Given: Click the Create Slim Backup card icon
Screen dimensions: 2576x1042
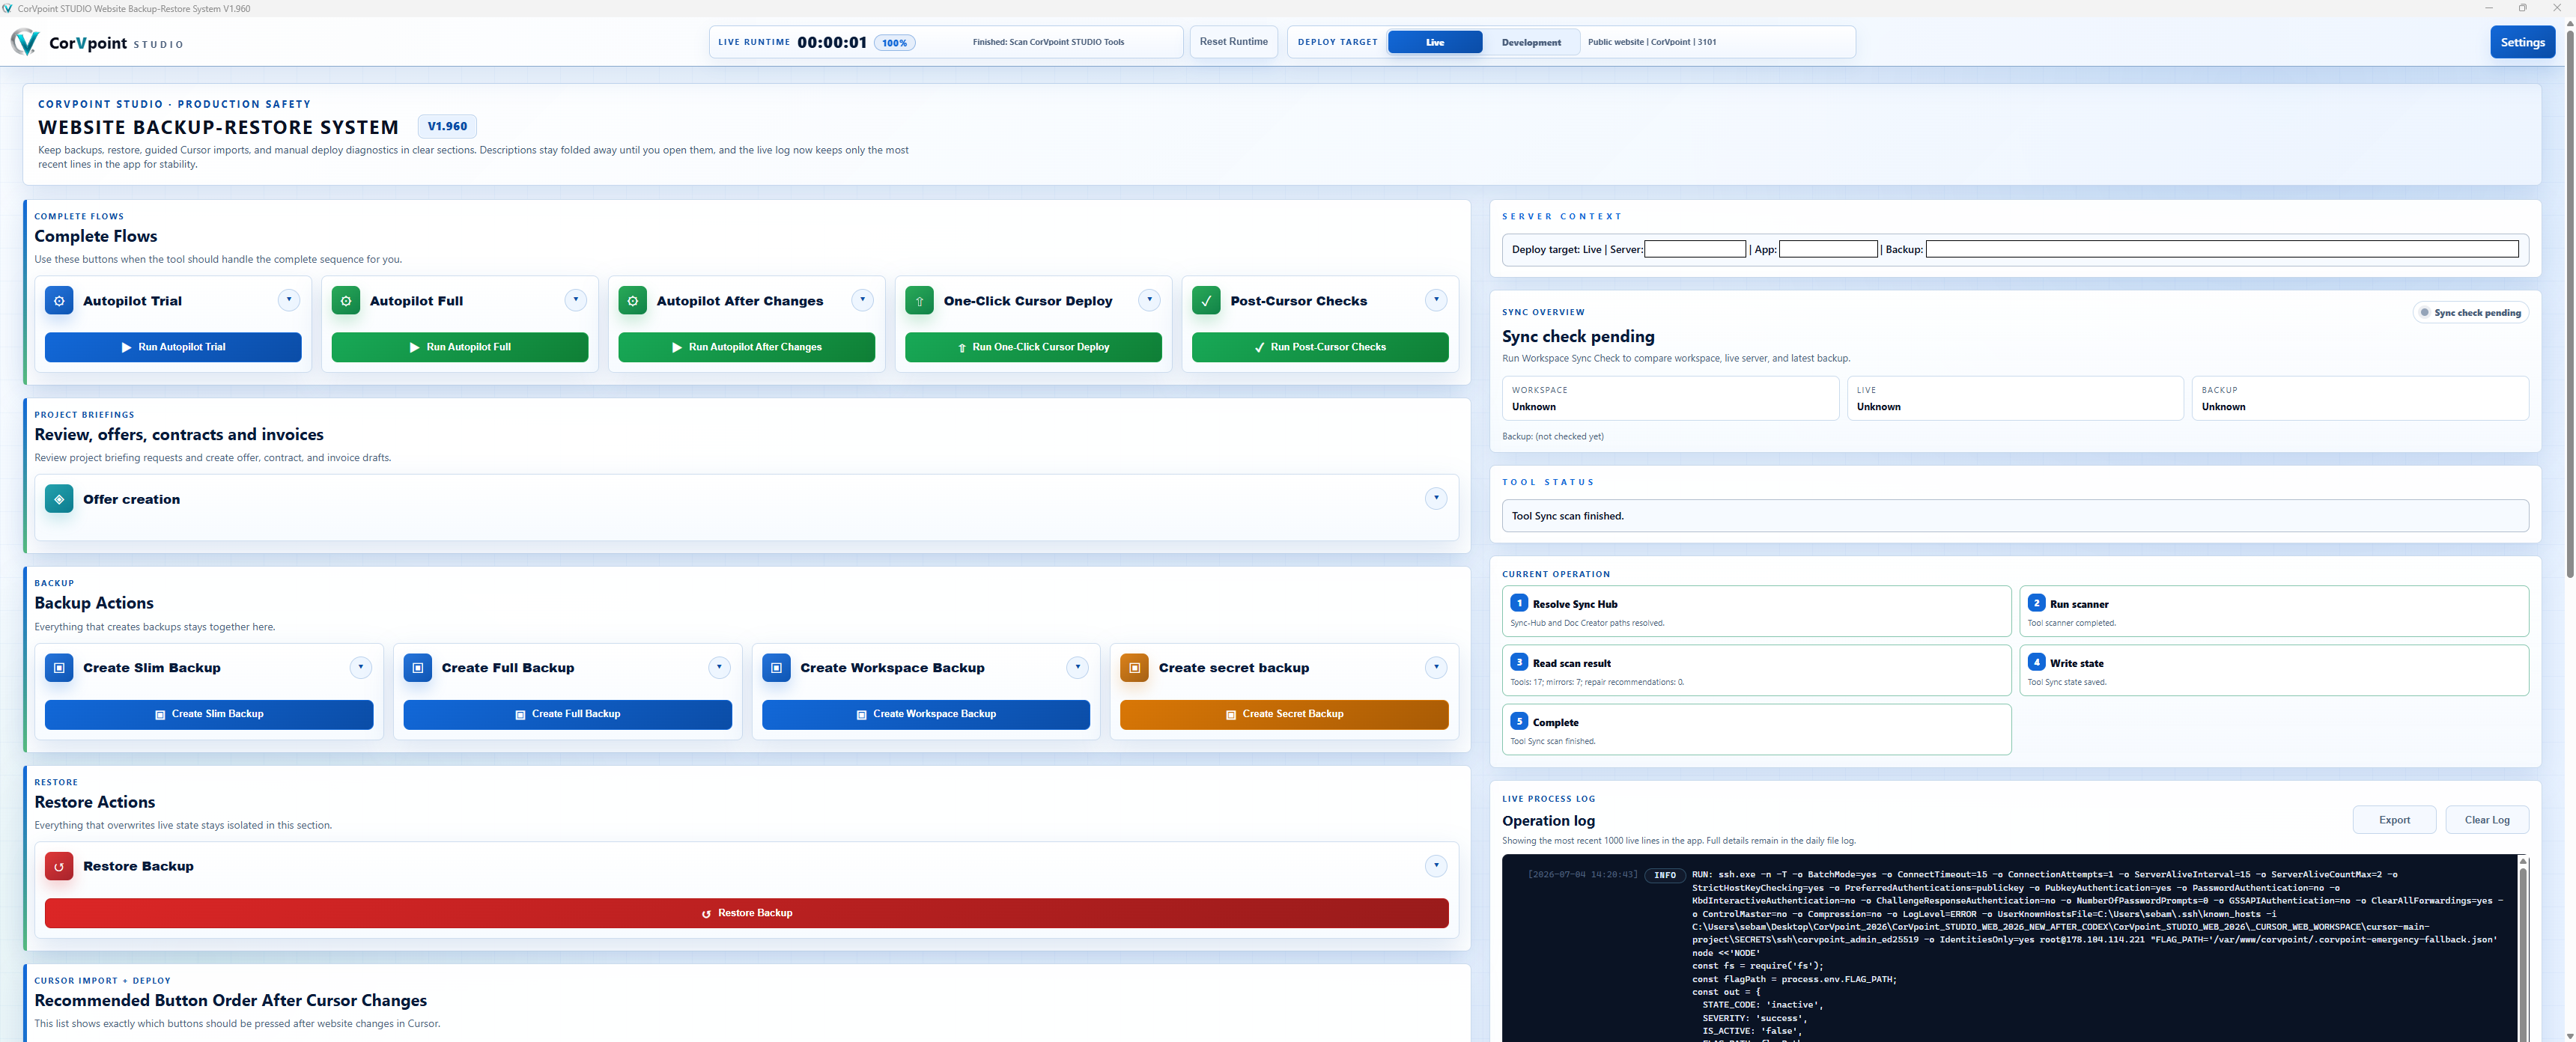Looking at the screenshot, I should click(59, 668).
